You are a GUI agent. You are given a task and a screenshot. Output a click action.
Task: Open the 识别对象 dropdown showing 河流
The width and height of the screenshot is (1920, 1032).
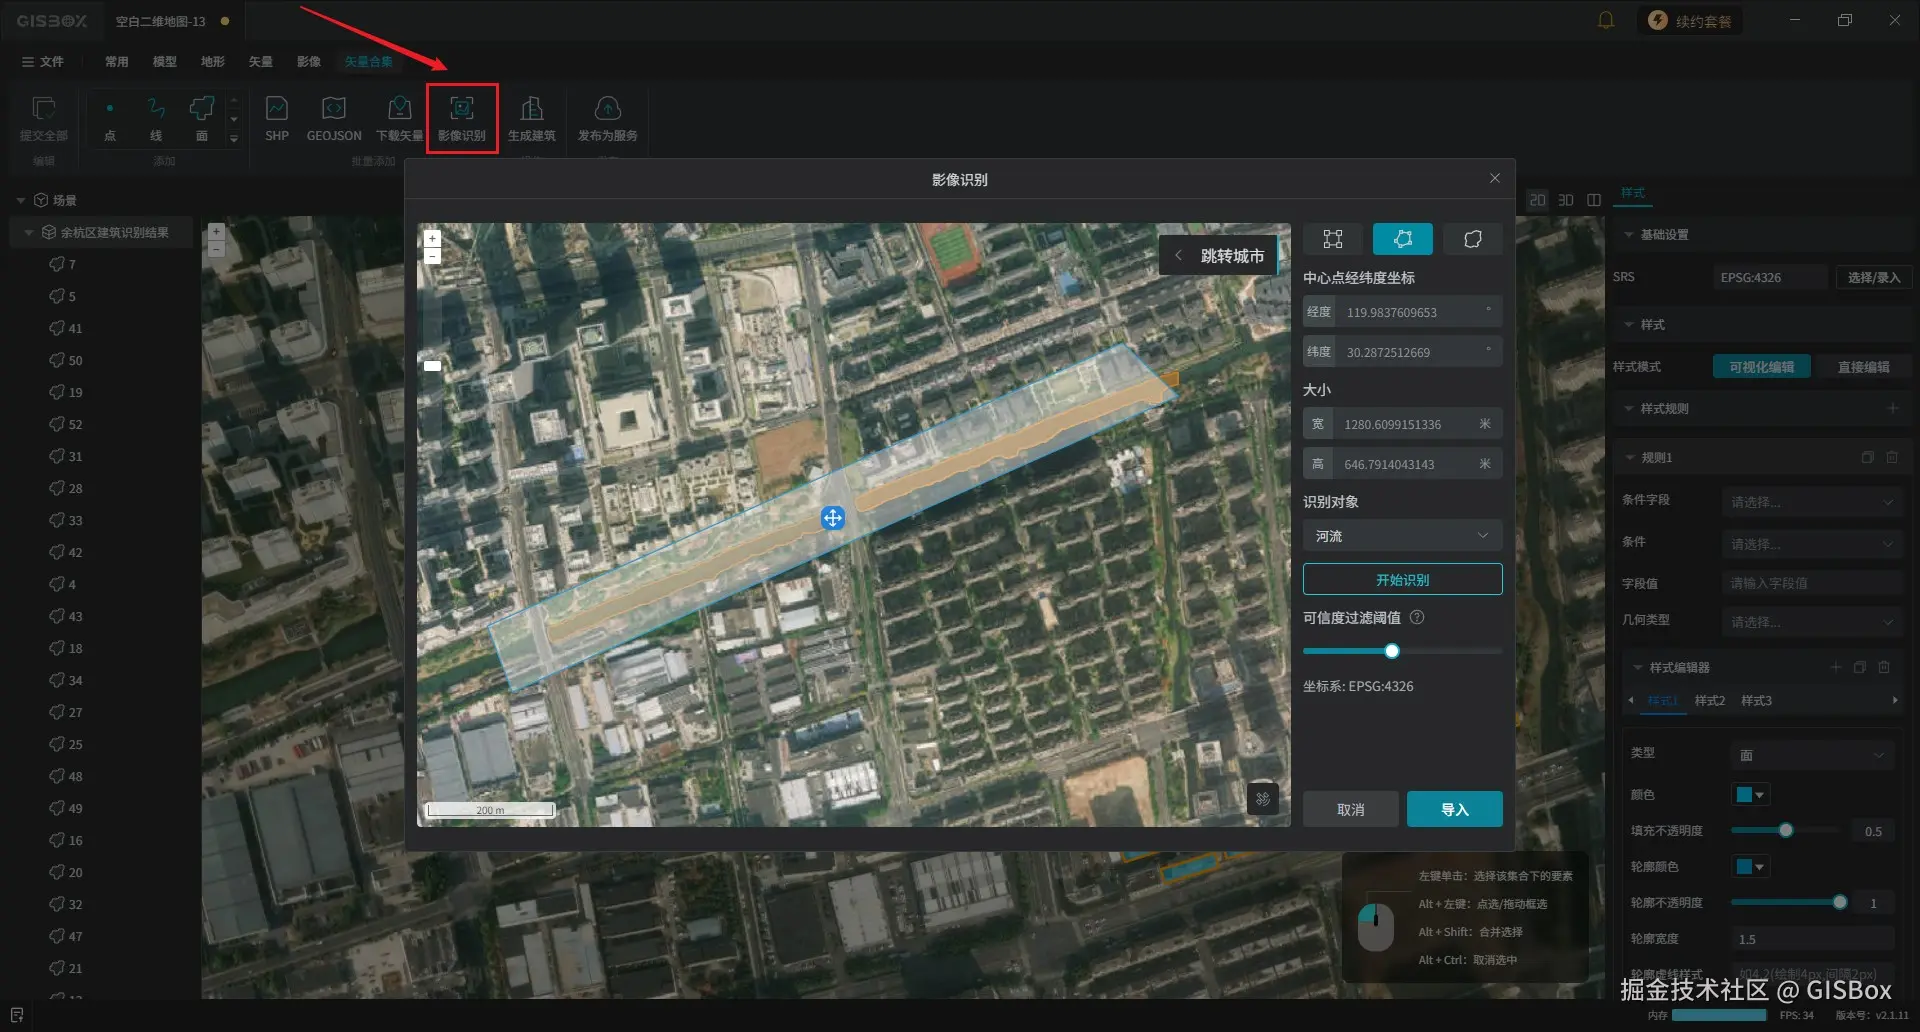point(1402,536)
